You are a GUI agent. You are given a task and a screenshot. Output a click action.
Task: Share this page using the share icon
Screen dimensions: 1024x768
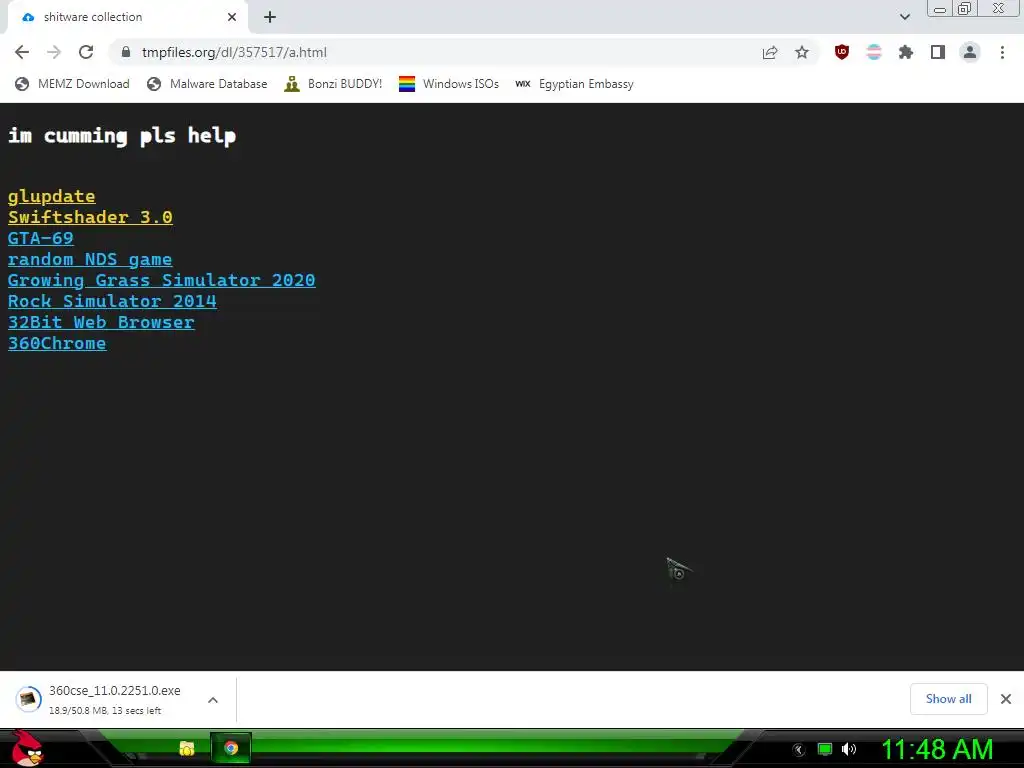770,52
